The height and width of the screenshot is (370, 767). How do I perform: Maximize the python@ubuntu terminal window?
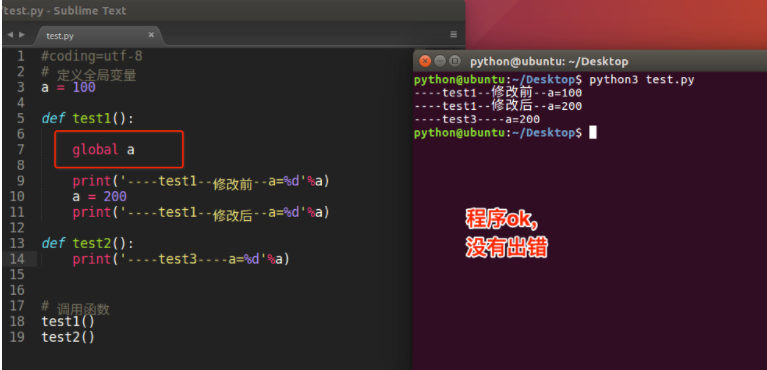(455, 61)
